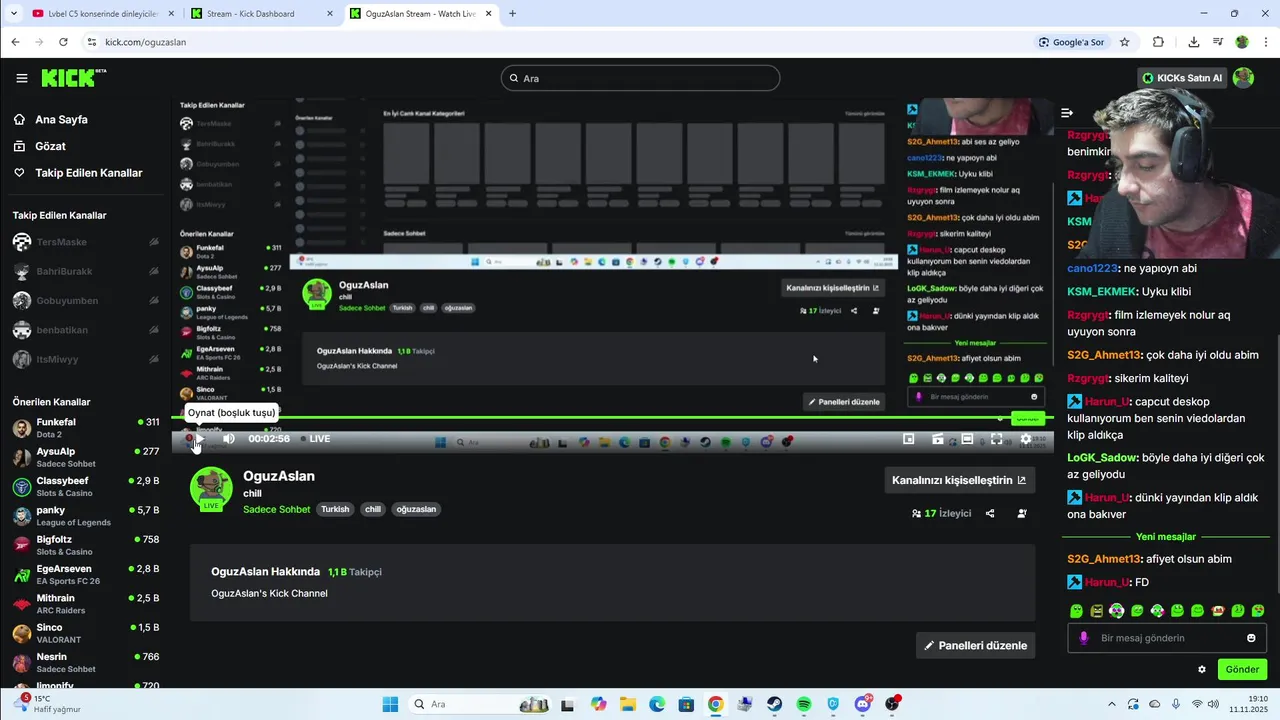
Task: Open the hamburger sidebar menu
Action: (x=22, y=78)
